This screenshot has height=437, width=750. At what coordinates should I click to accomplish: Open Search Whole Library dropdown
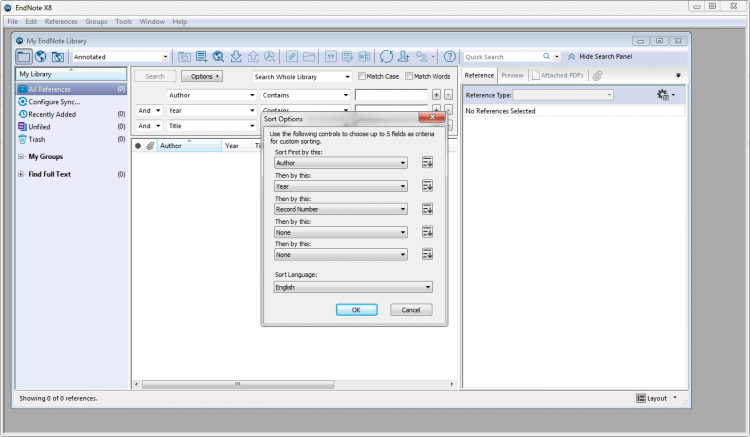click(302, 76)
